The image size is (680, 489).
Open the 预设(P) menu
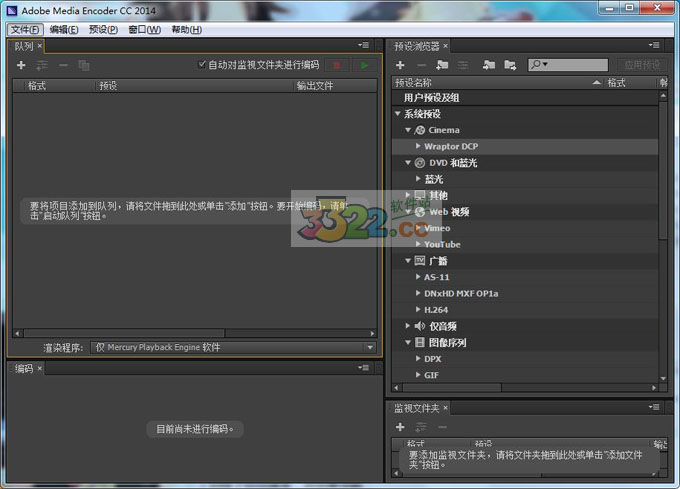(x=103, y=29)
